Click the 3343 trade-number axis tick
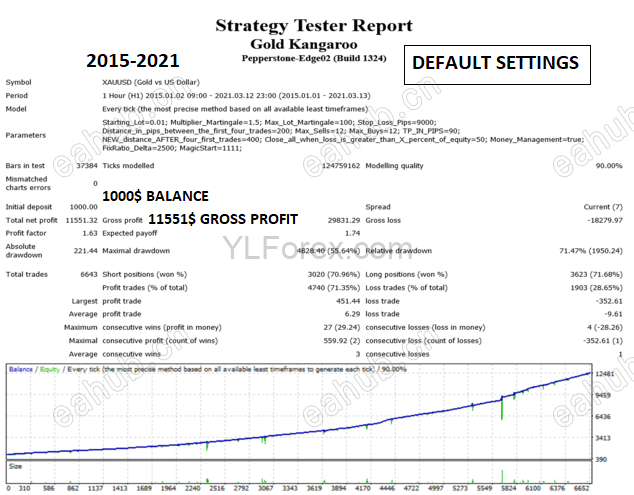The image size is (634, 495). 290,488
